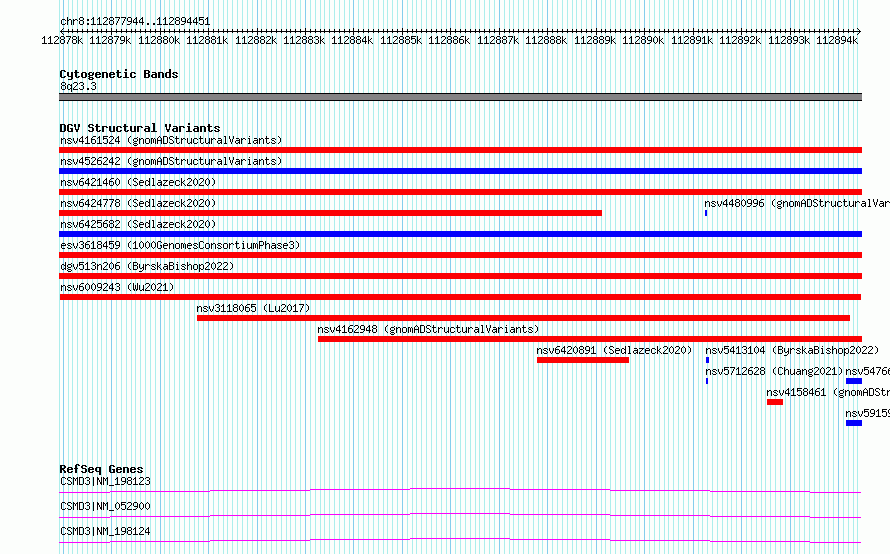The image size is (890, 554).
Task: Click the CSMD3|NM_198123 gene label
Action: pos(105,481)
